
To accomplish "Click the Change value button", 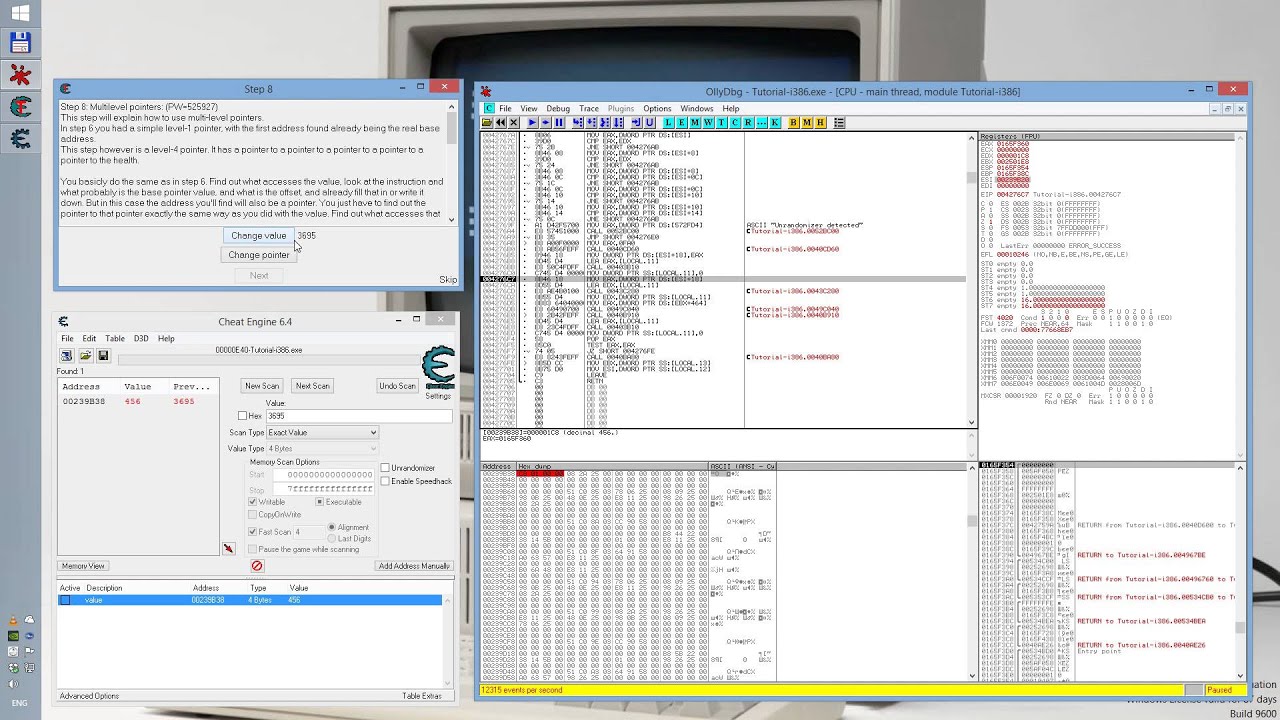I will coord(258,236).
